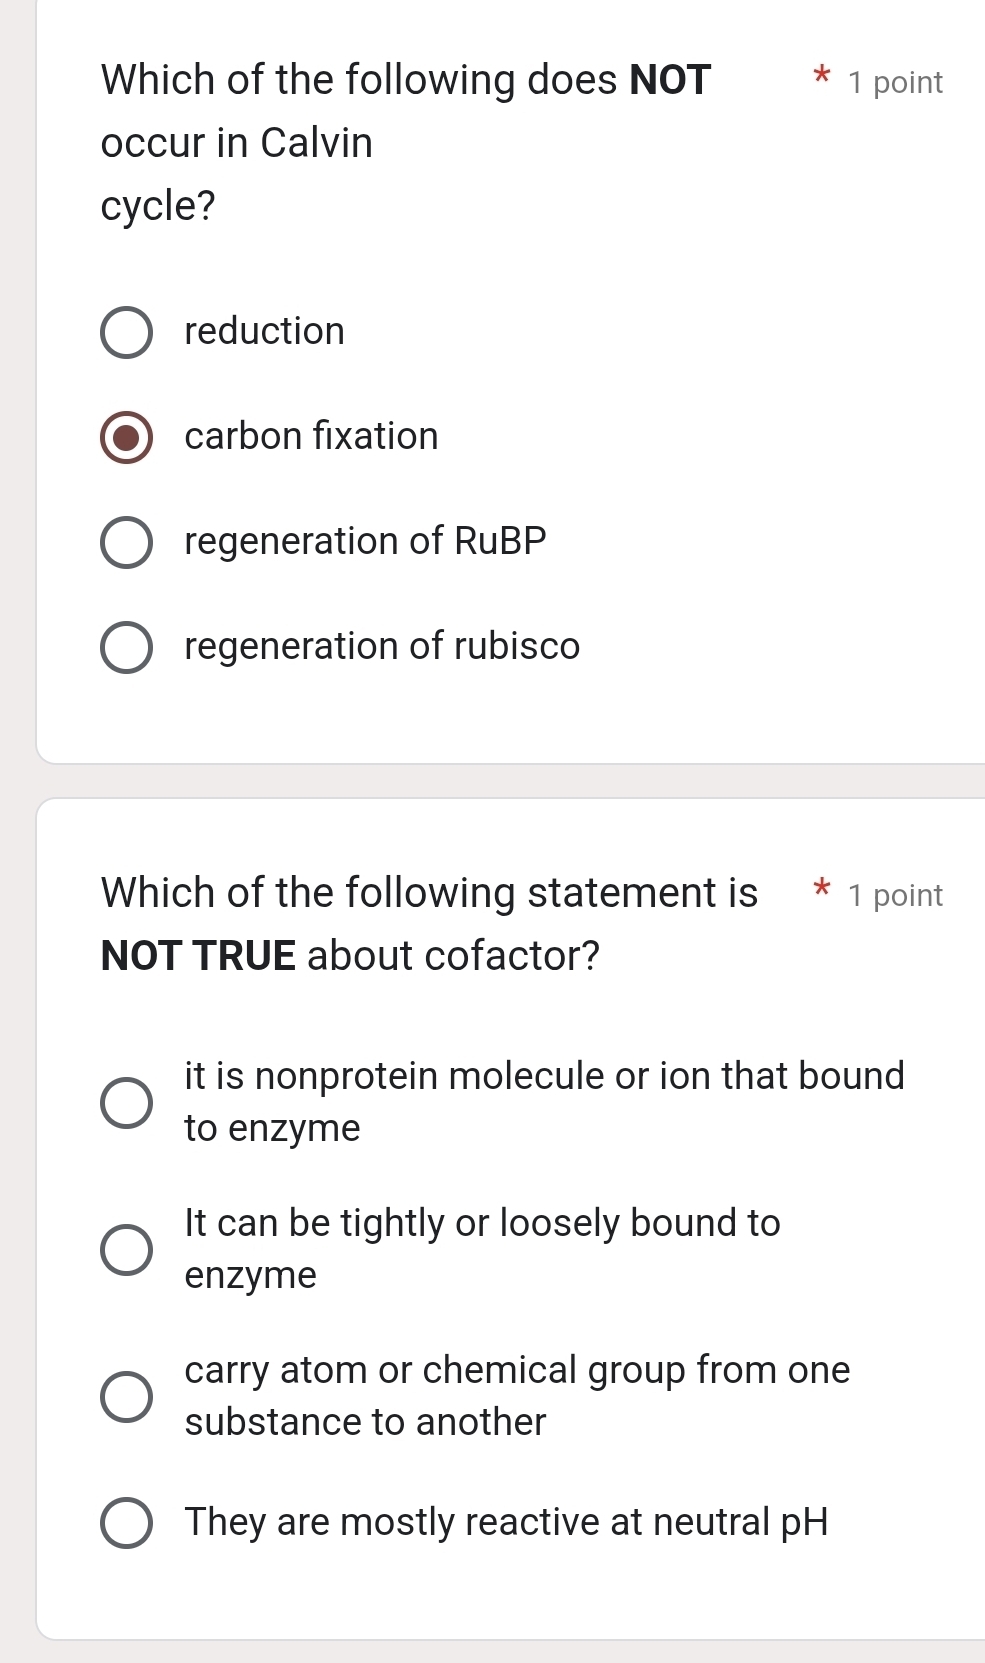This screenshot has width=985, height=1663.
Task: Choose "It can be tightly or loosely bound" answer
Action: [126, 1248]
